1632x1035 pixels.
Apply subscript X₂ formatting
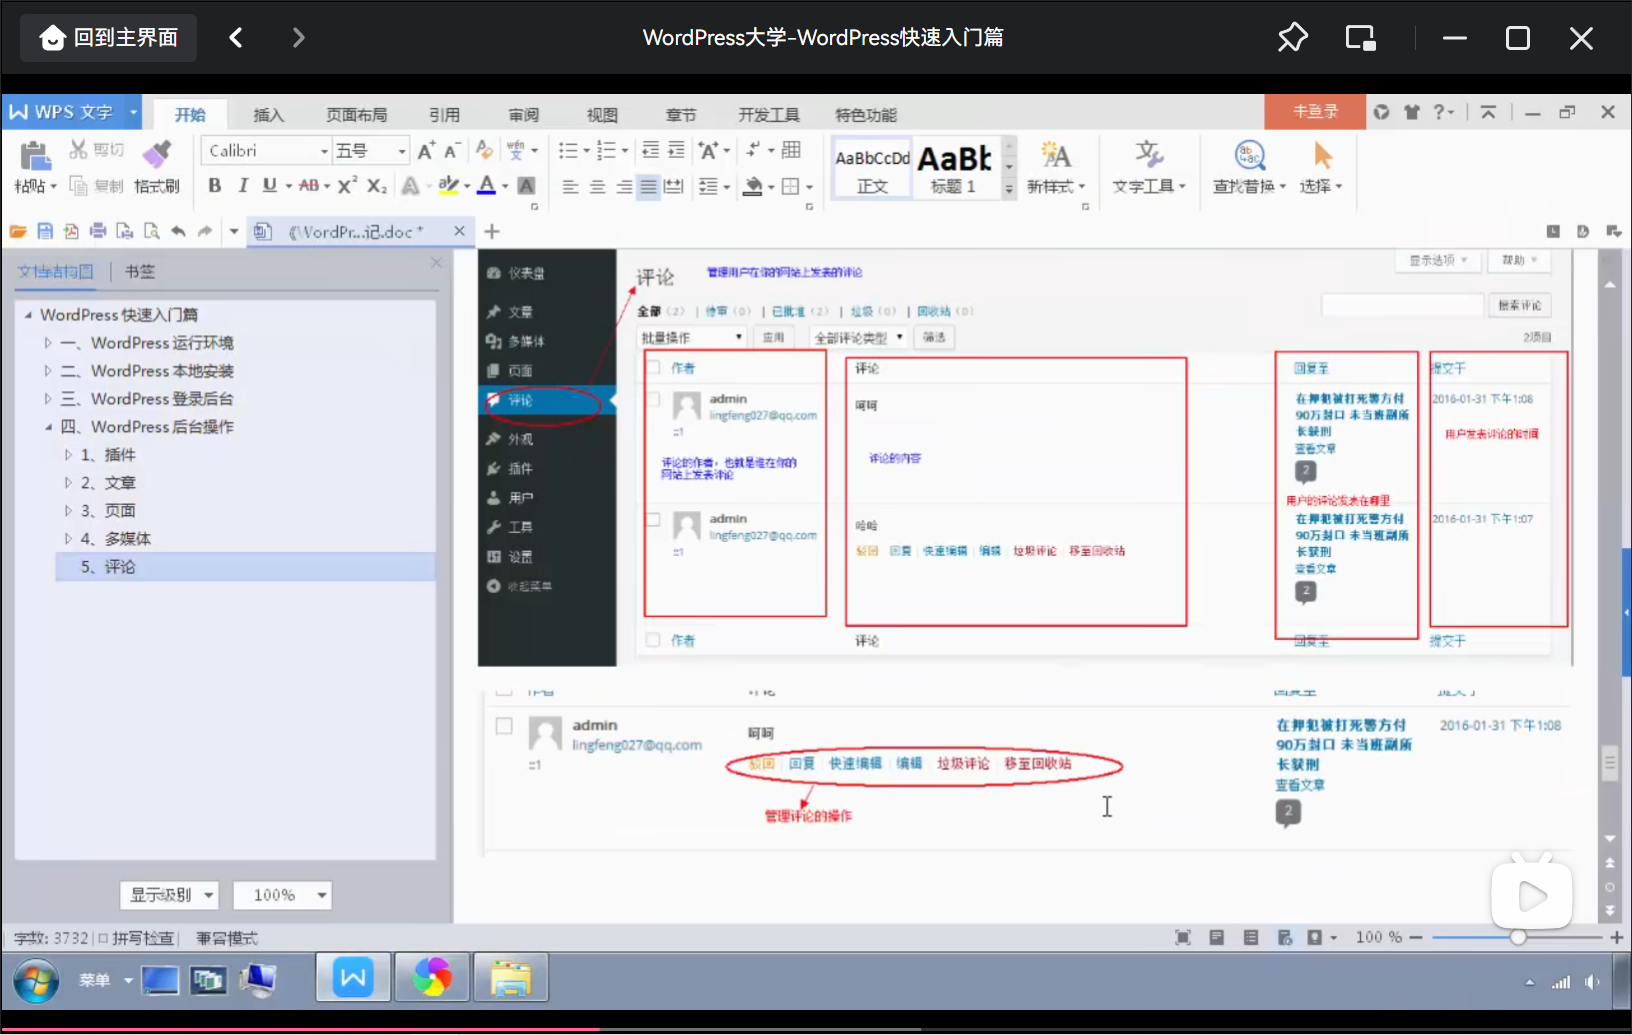(x=376, y=185)
